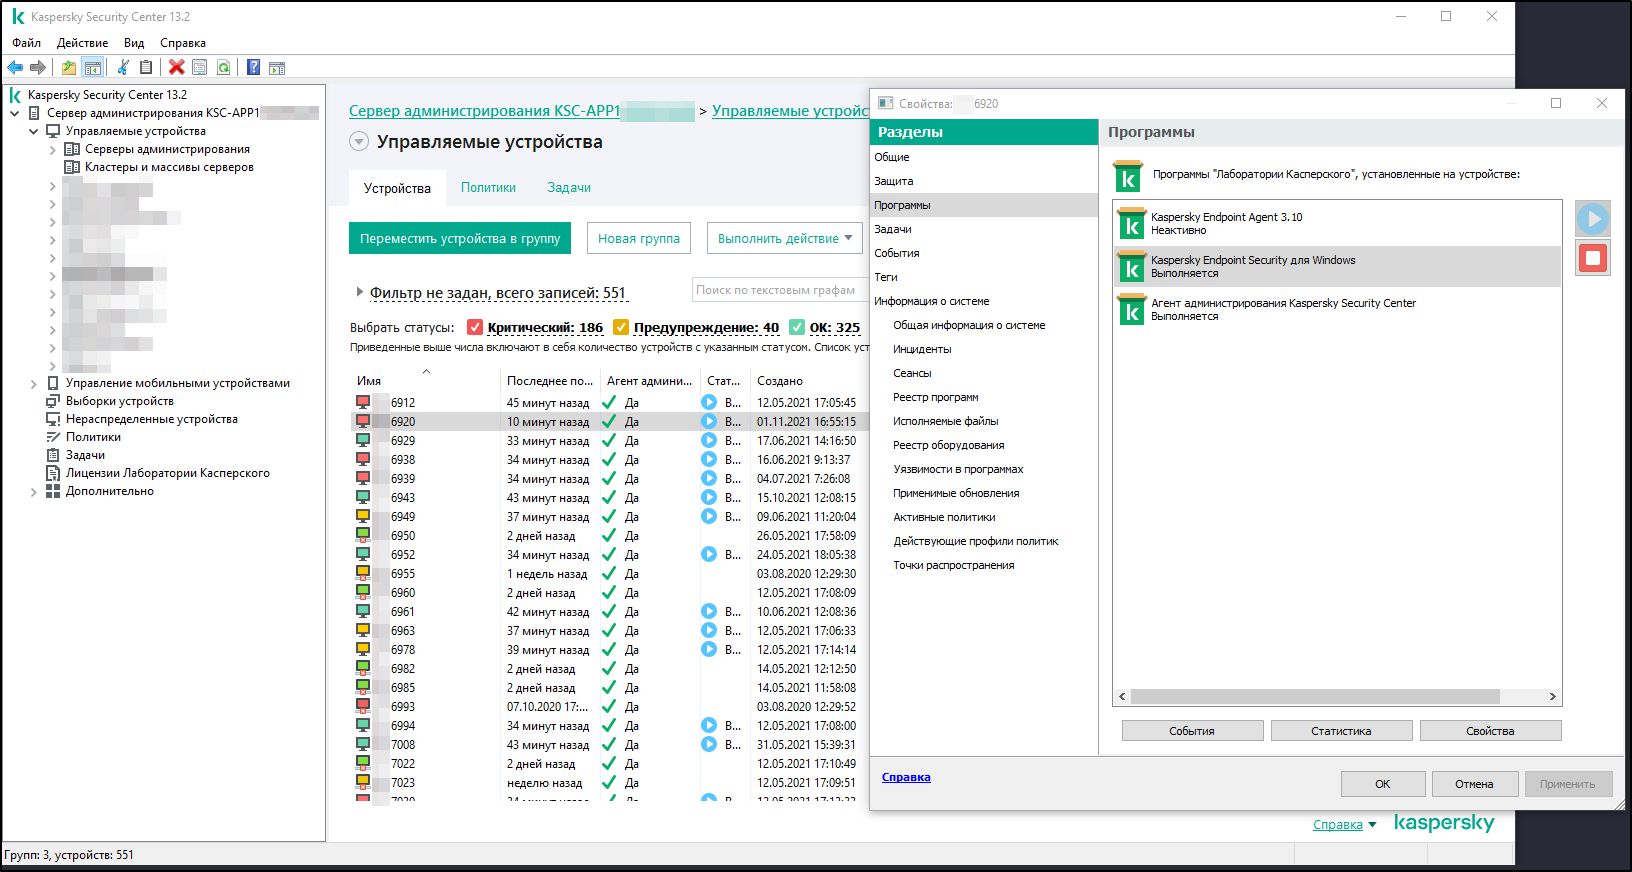Stop Kaspersky Endpoint Security with red button

(x=1592, y=259)
